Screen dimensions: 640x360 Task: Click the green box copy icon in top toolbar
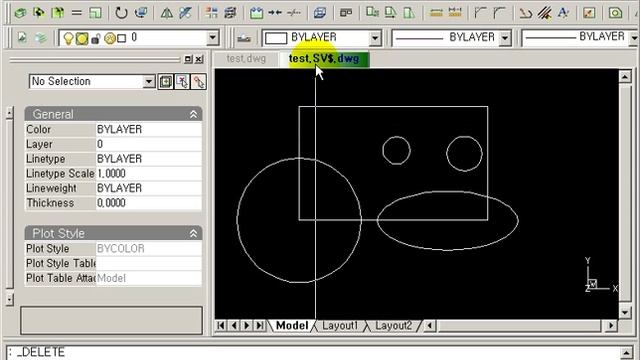20,13
